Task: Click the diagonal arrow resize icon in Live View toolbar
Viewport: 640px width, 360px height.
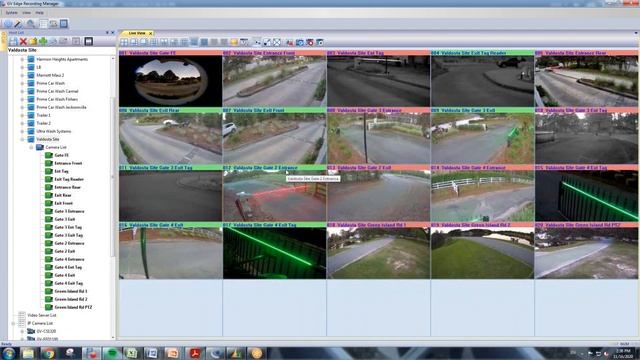Action: click(267, 42)
